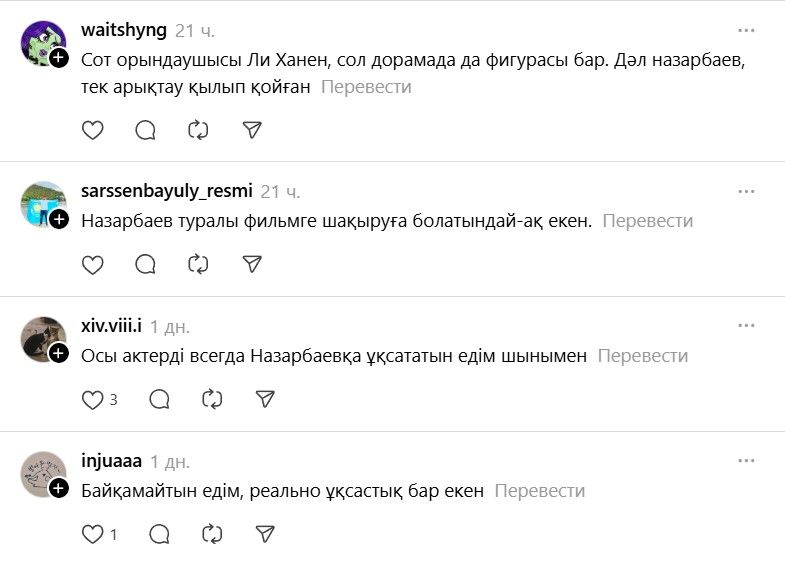
Task: Reply to injuaaa's comment
Action: click(159, 535)
